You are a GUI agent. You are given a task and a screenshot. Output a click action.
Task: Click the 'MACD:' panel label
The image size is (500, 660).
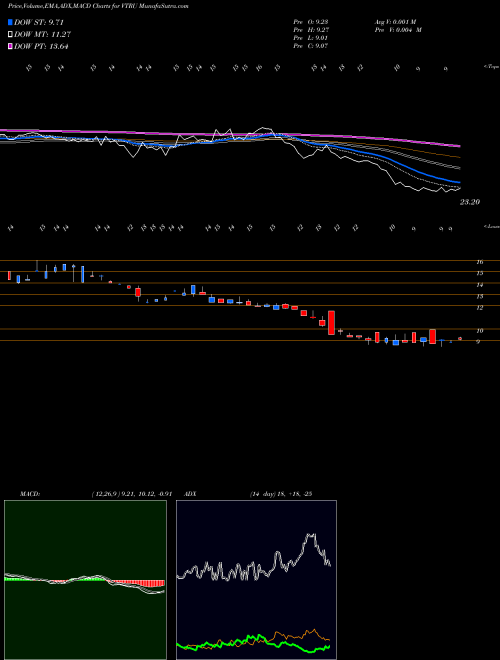pos(30,494)
